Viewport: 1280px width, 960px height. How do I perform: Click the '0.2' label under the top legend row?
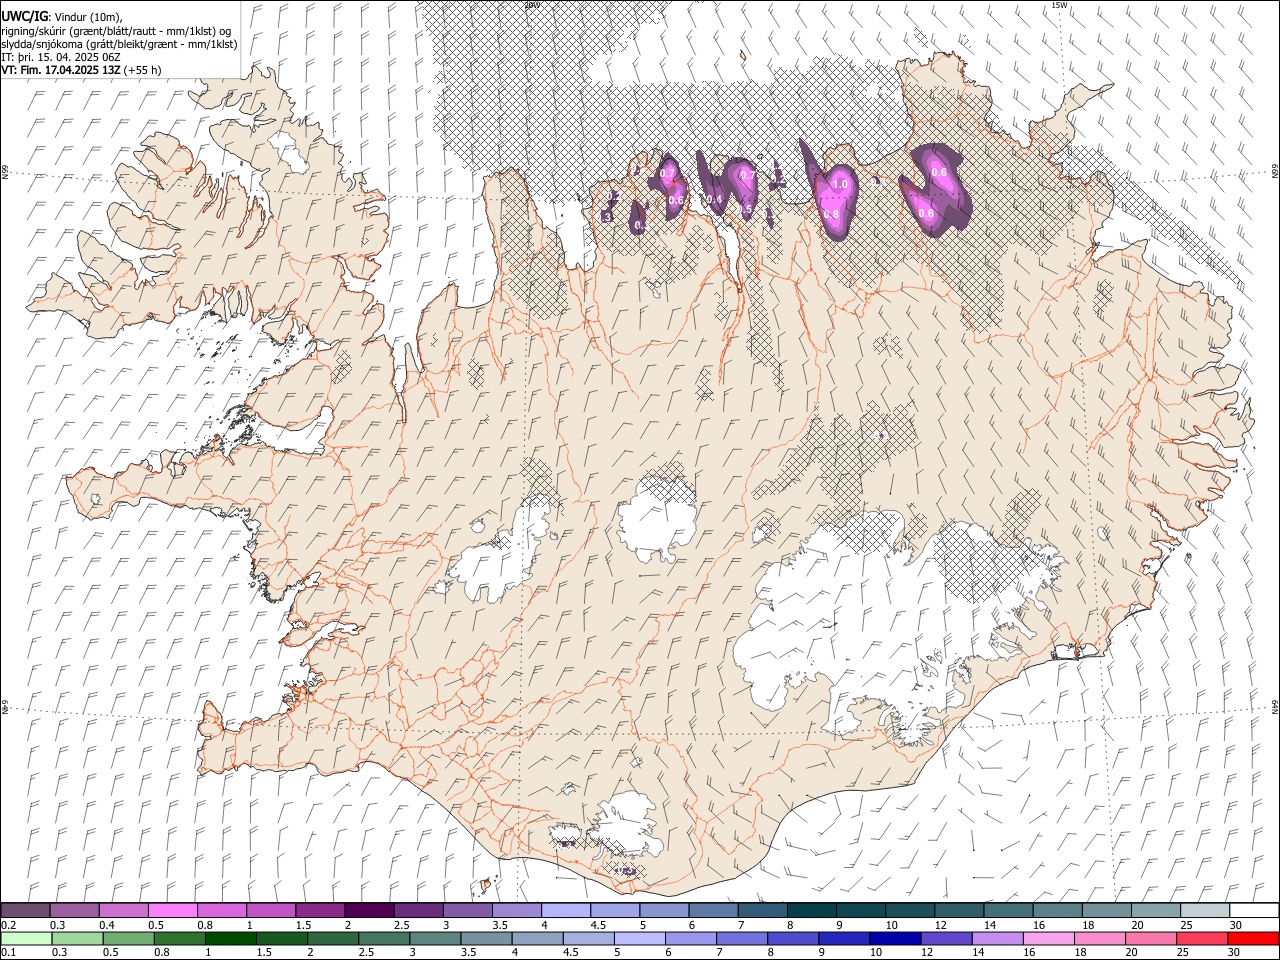(8, 925)
